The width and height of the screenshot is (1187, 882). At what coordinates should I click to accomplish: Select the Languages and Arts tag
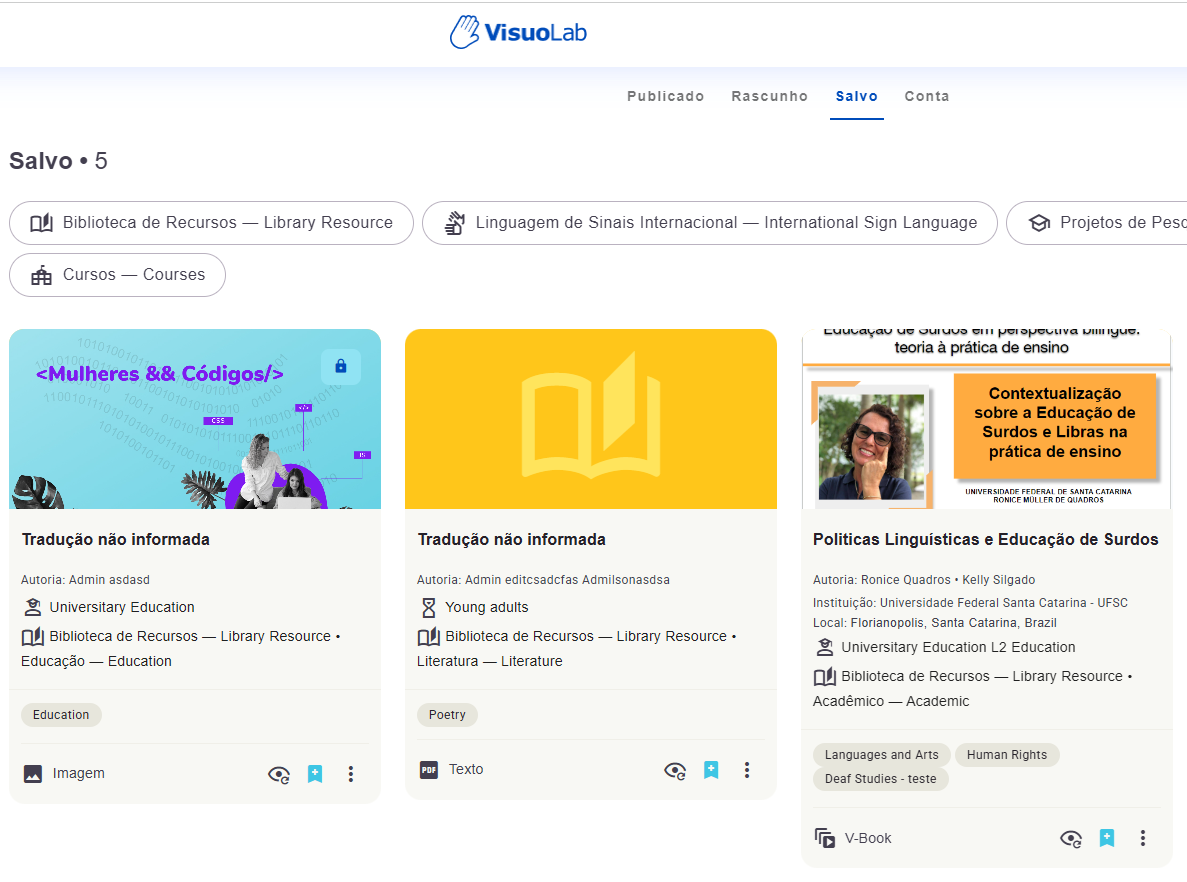[x=881, y=755]
